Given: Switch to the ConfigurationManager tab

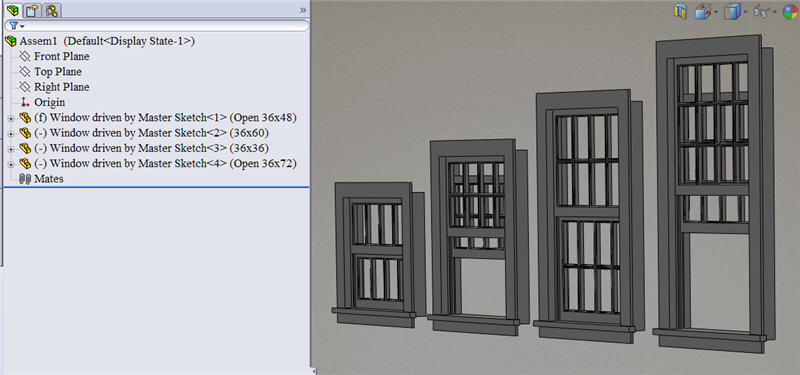Looking at the screenshot, I should 51,10.
